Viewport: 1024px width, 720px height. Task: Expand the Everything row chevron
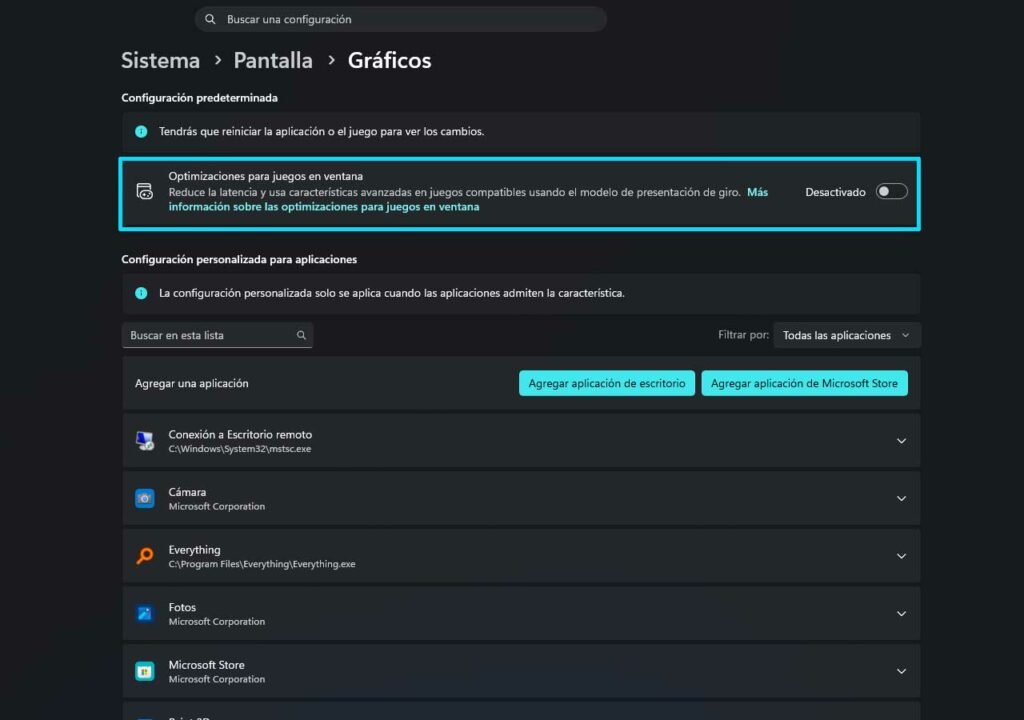[x=901, y=556]
